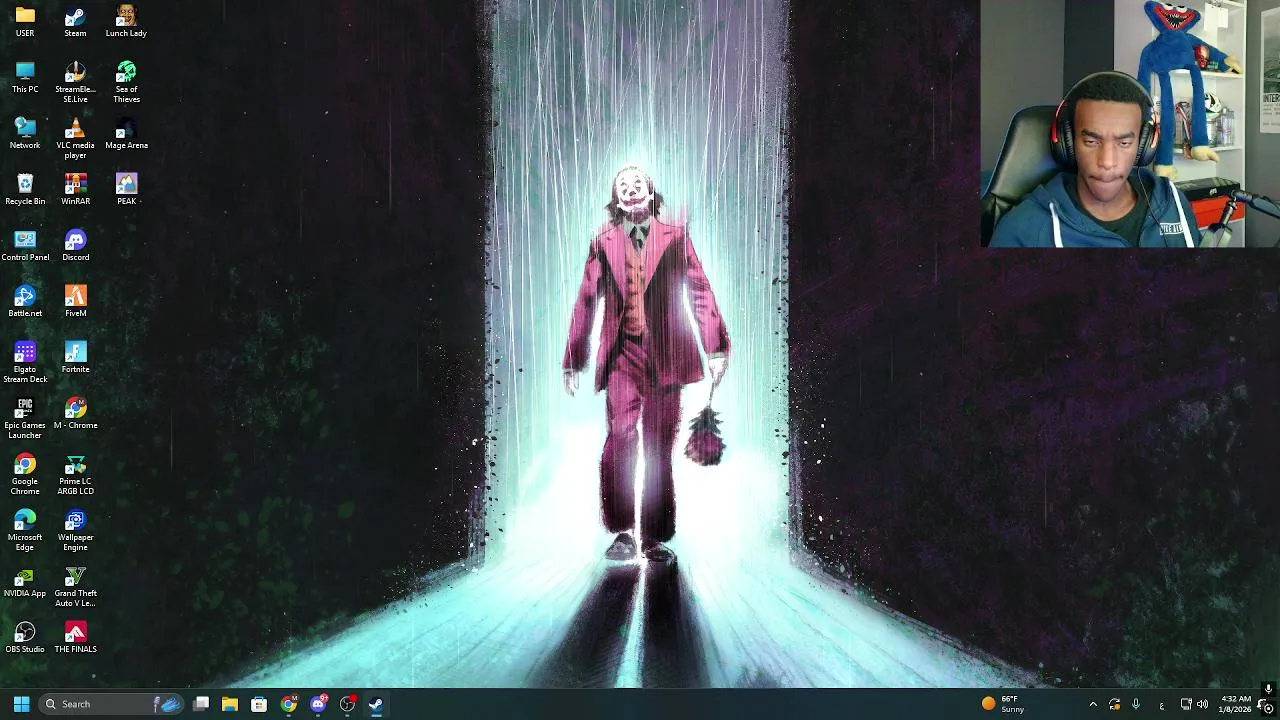
Task: Open the USER folder desktop icon
Action: [x=25, y=22]
